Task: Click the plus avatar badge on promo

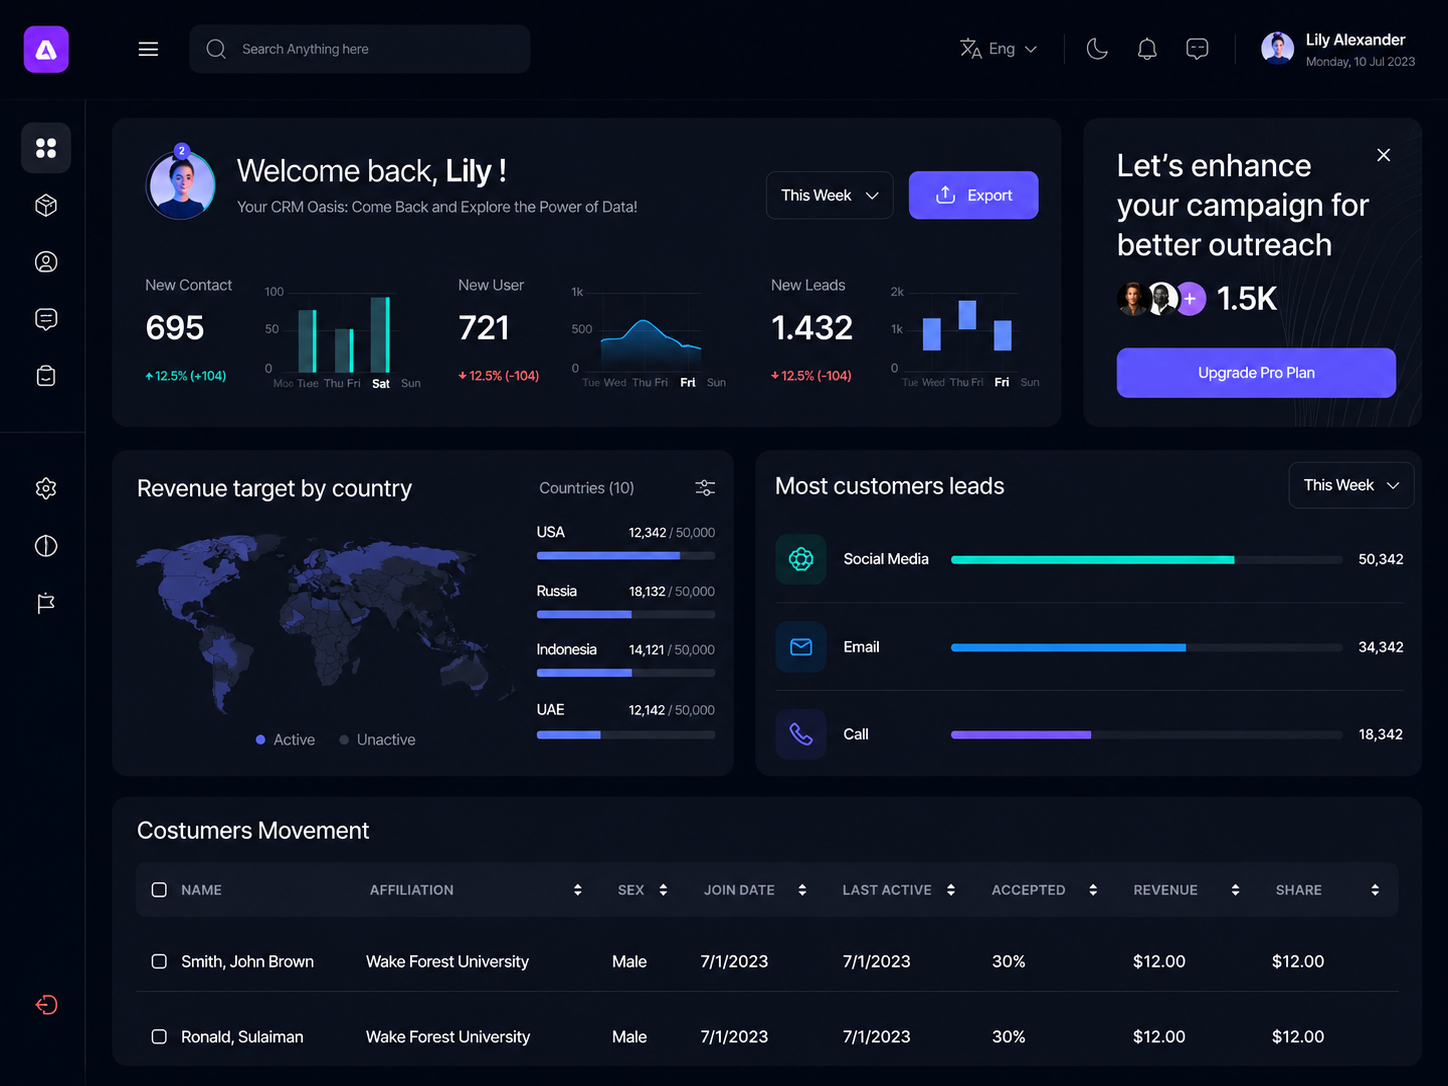Action: tap(1190, 299)
